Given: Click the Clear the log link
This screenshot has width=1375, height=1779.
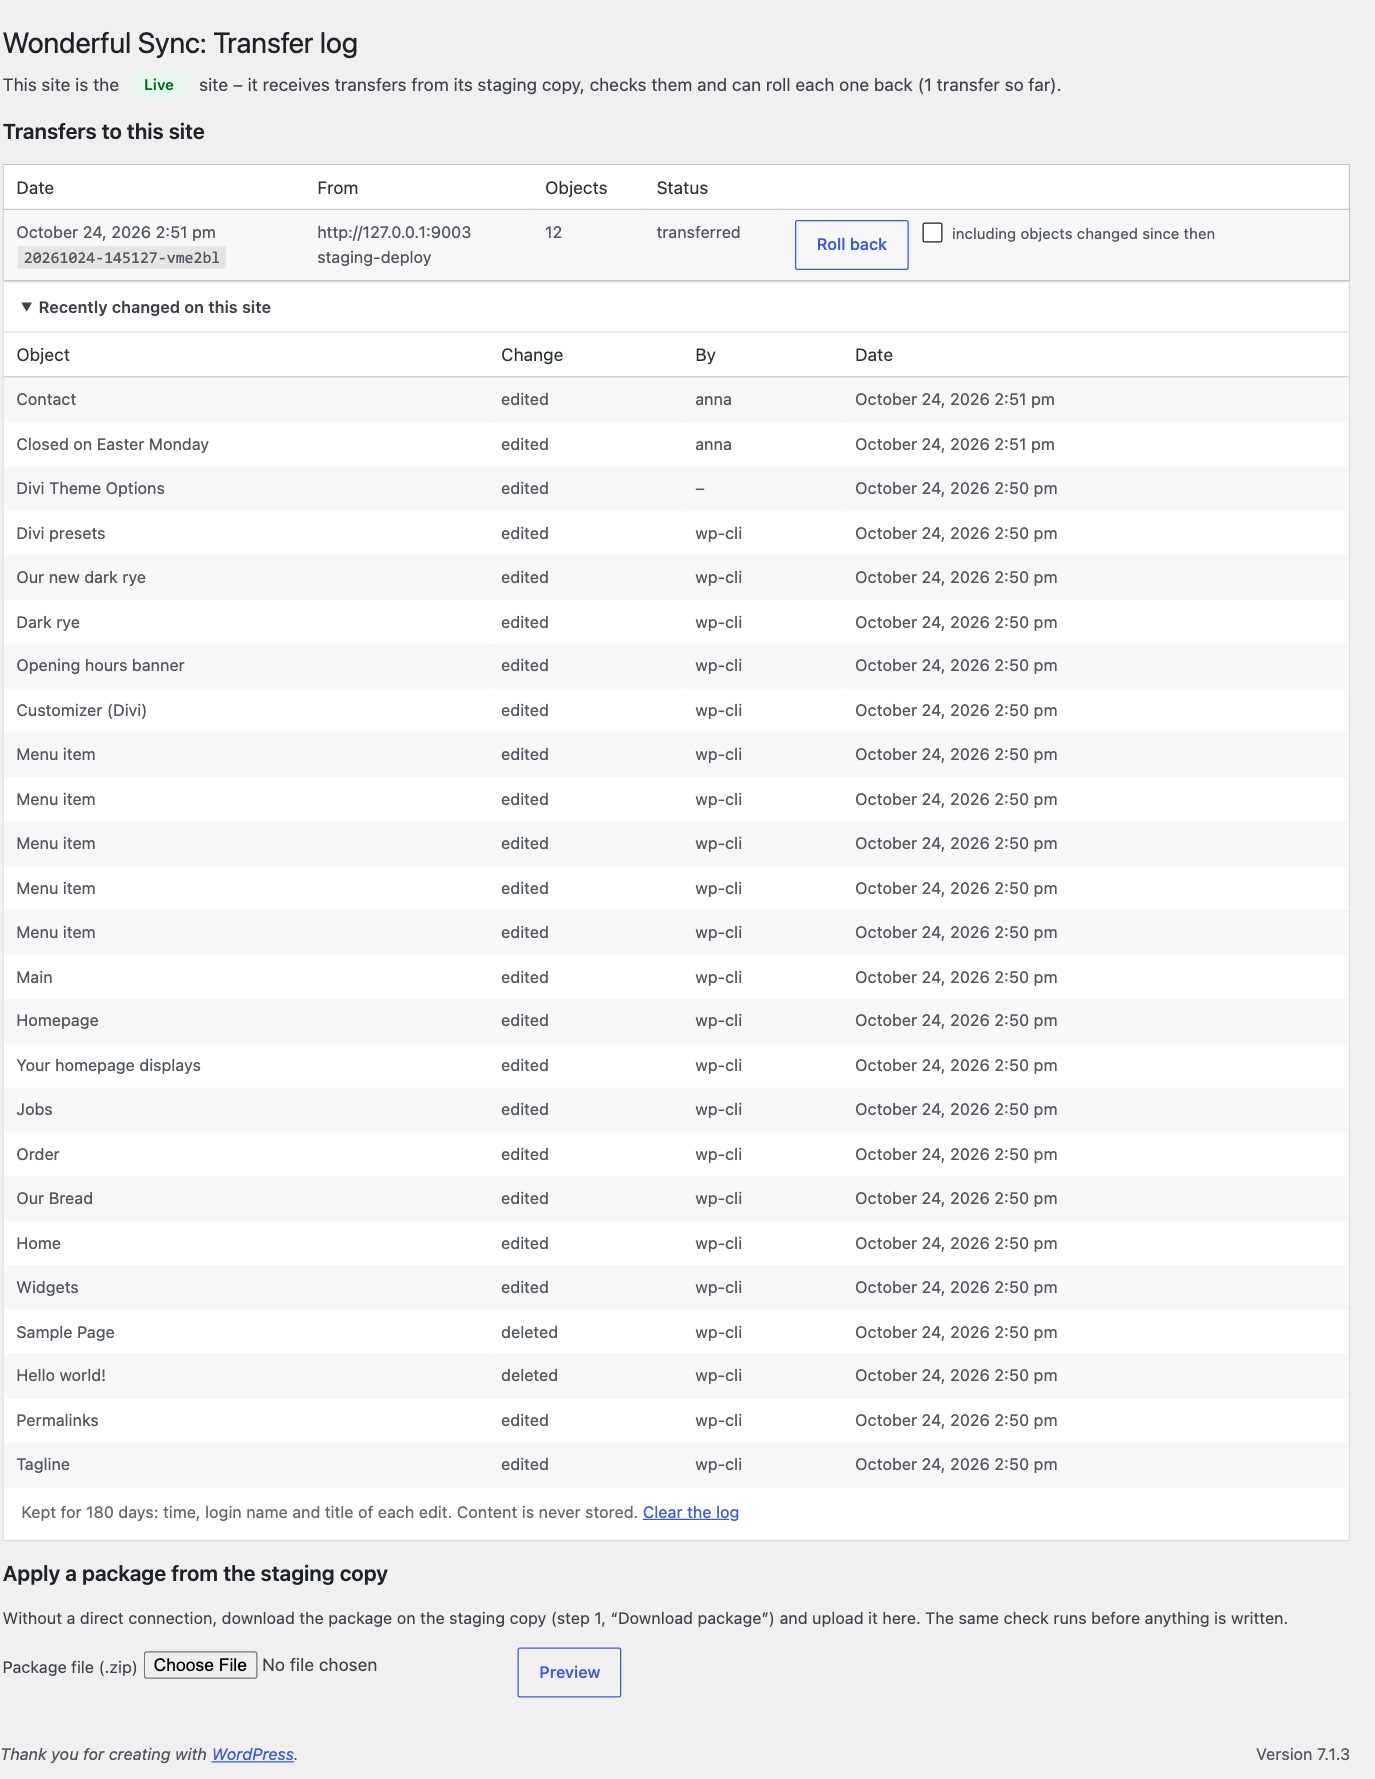Looking at the screenshot, I should [x=691, y=1512].
